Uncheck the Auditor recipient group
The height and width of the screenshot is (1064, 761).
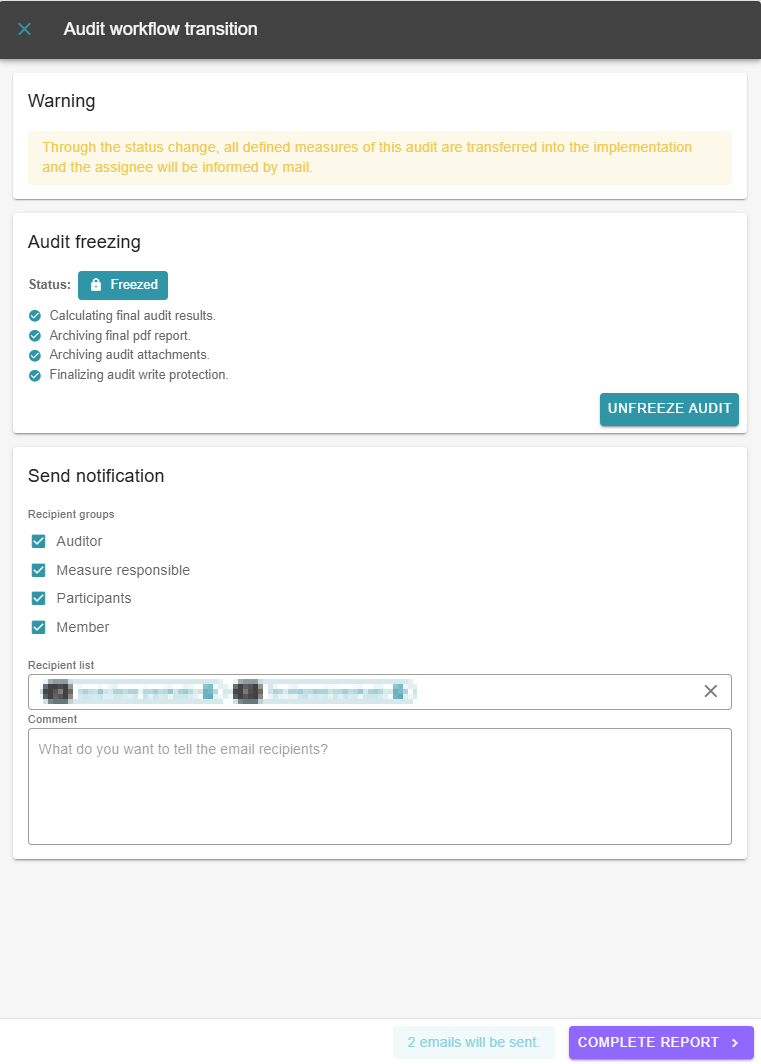[39, 541]
